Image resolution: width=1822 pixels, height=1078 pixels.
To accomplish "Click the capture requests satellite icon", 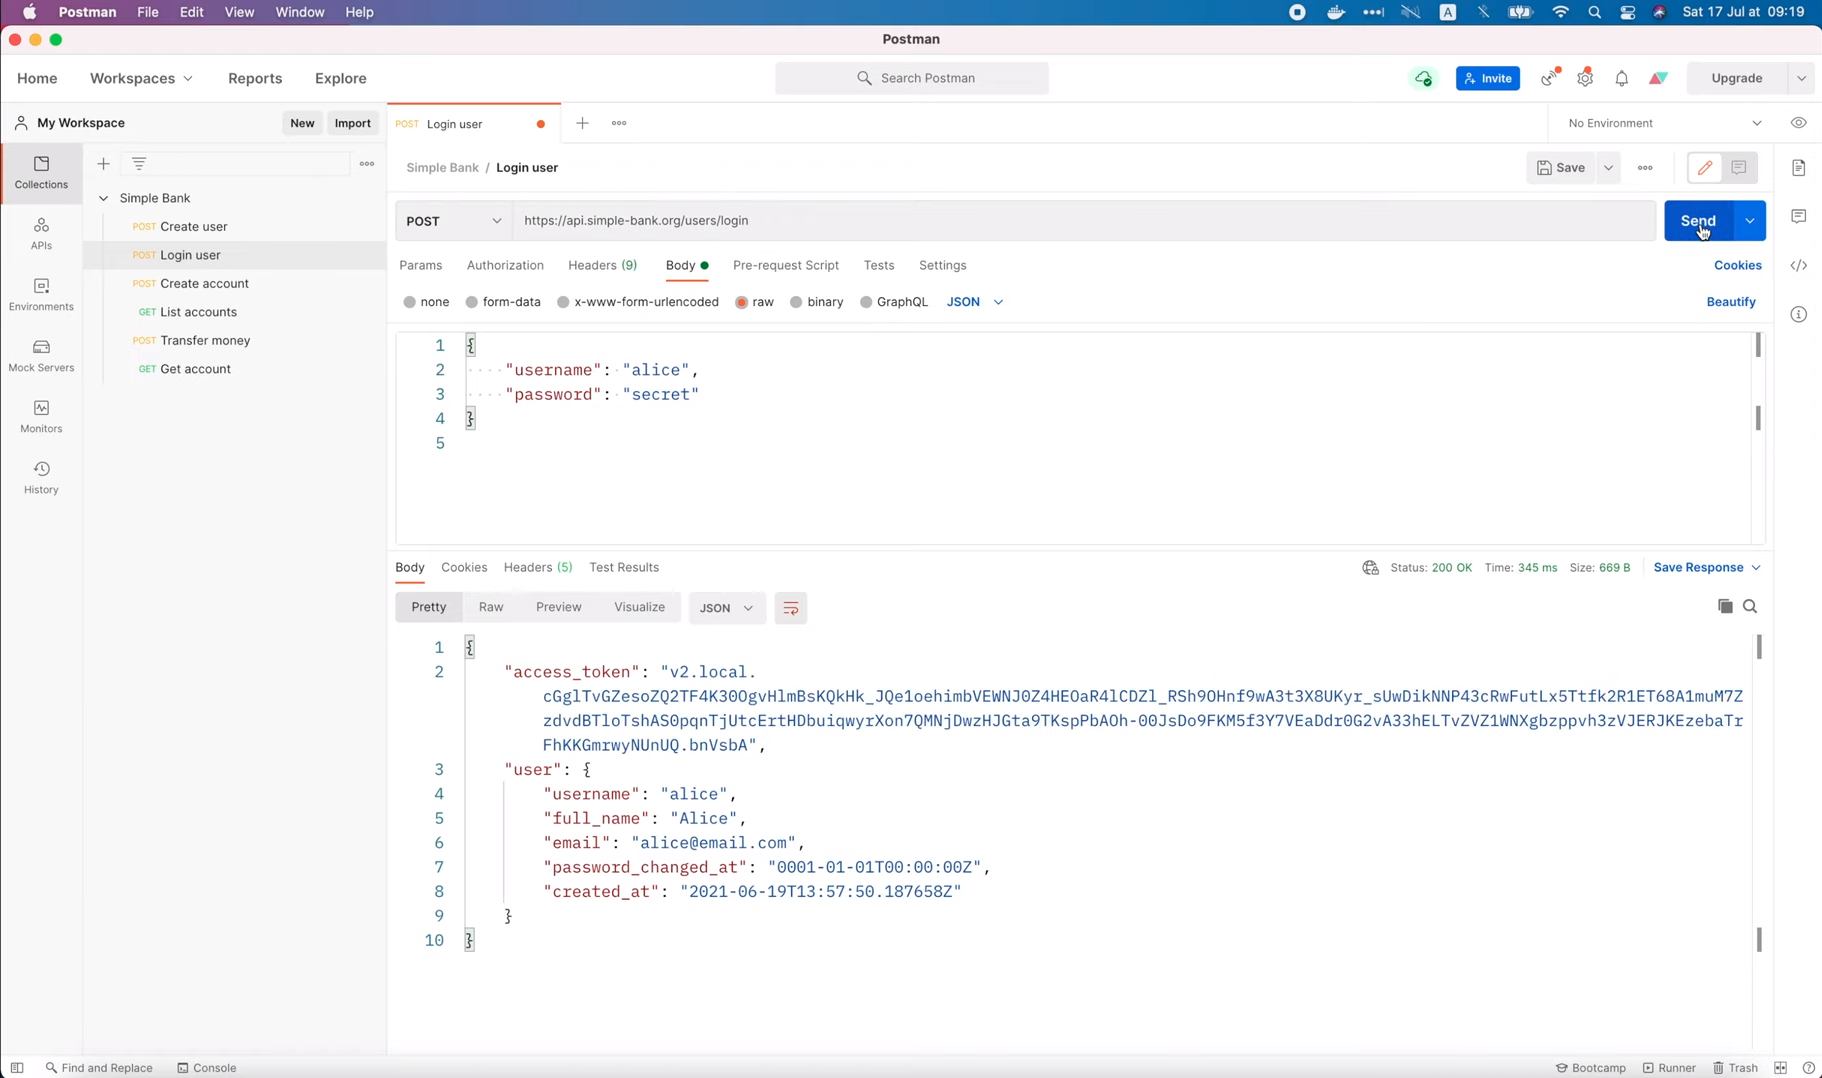I will pyautogui.click(x=1550, y=78).
